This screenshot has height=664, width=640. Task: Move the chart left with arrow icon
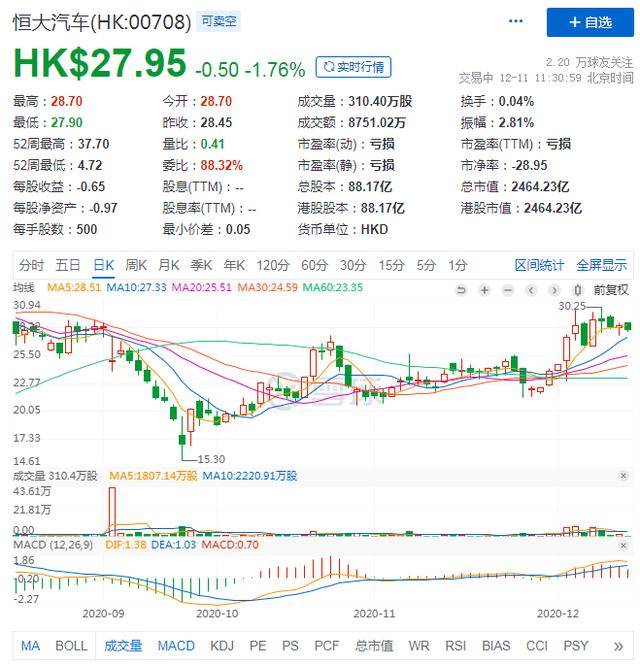point(531,290)
